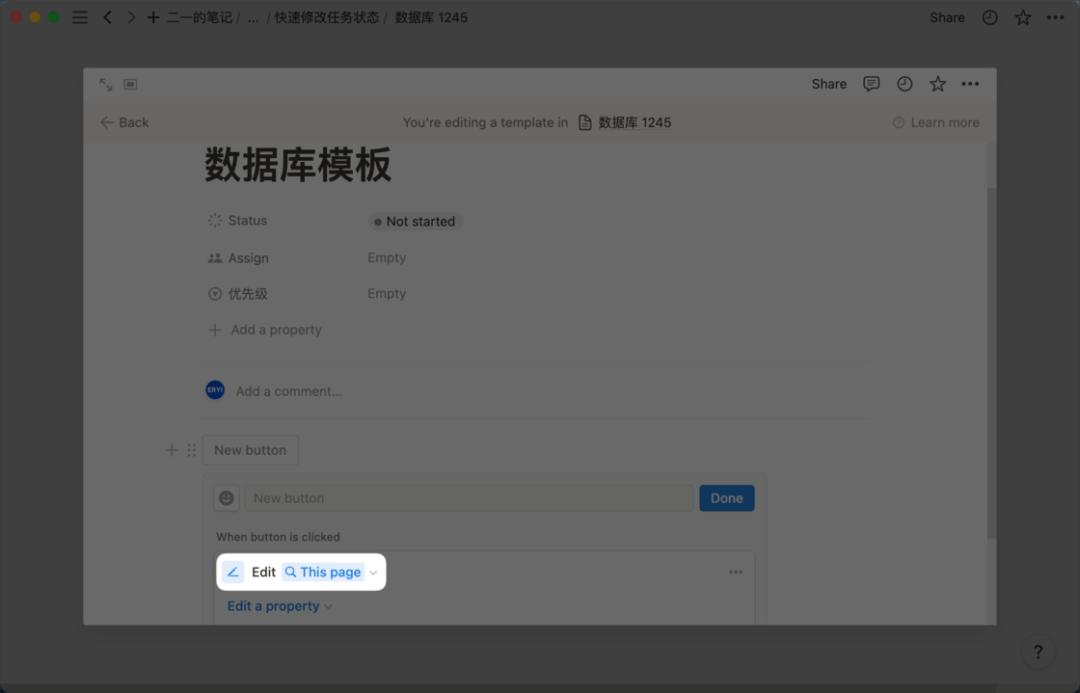The width and height of the screenshot is (1080, 693).
Task: Star the template in modal header
Action: [937, 84]
